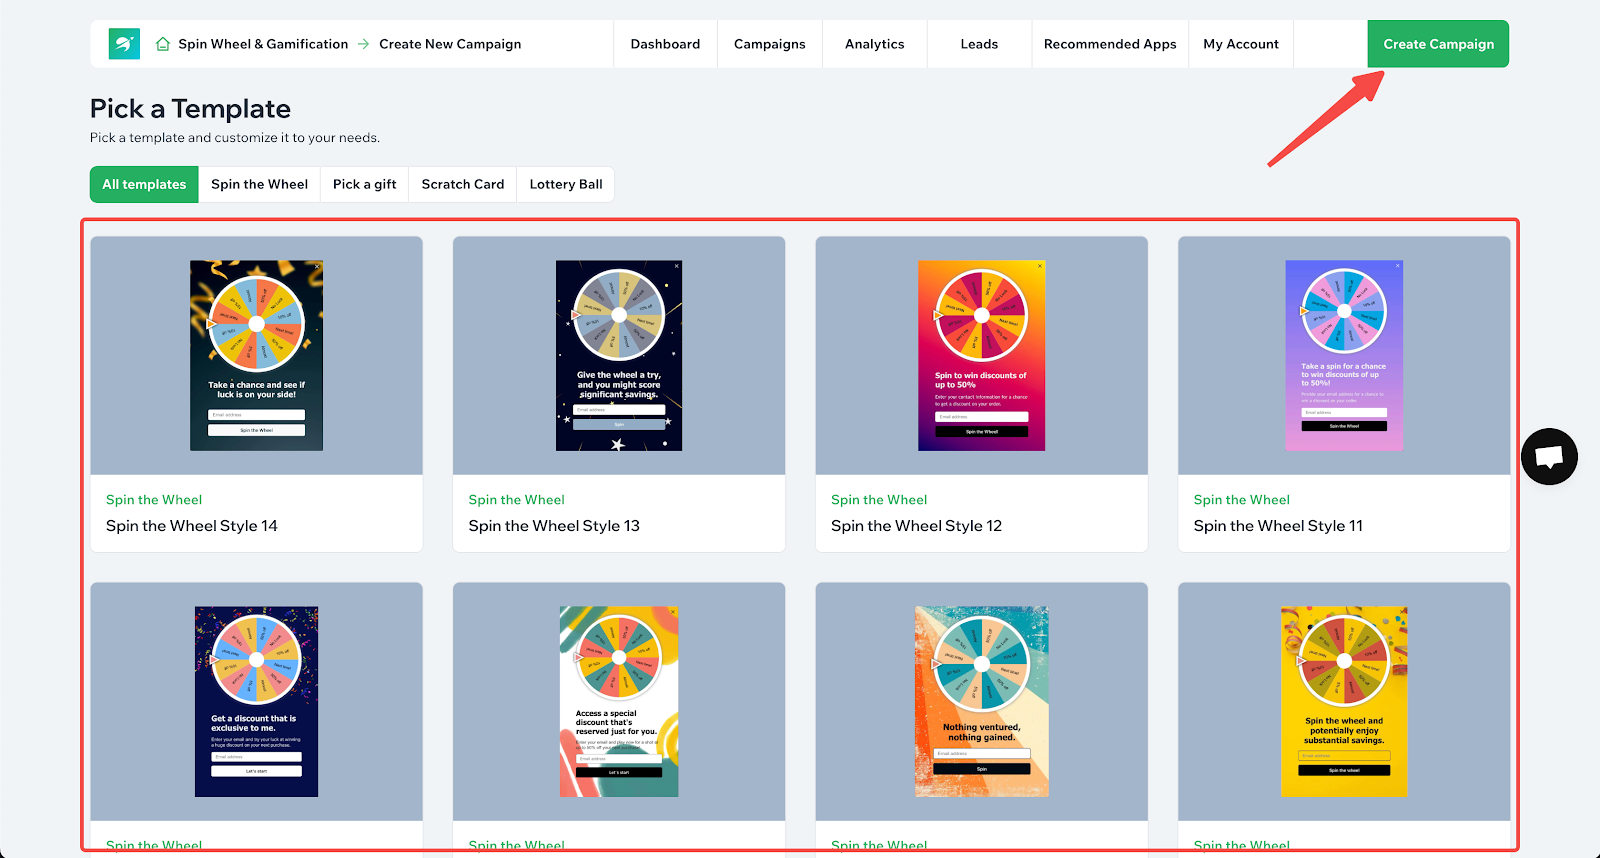Image resolution: width=1600 pixels, height=858 pixels.
Task: Click title text Spin the Wheel Style 12
Action: point(916,526)
